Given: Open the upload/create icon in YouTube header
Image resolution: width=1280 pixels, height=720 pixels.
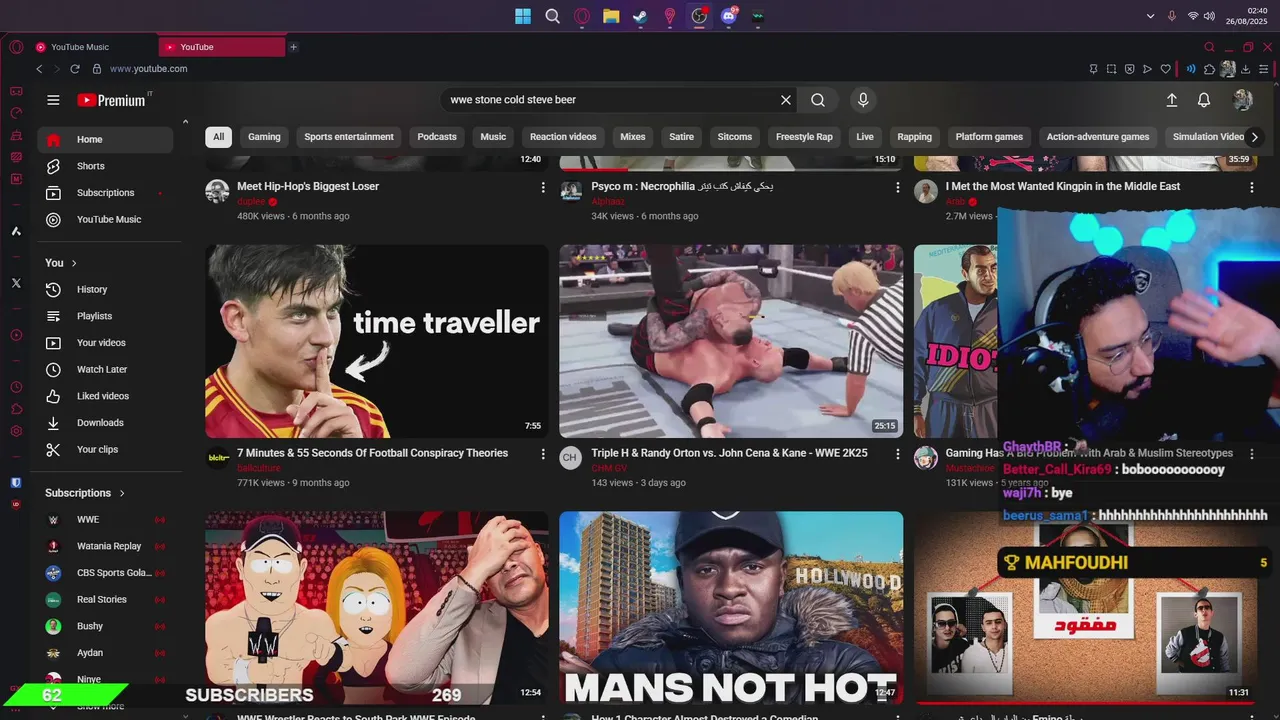Looking at the screenshot, I should click(1172, 100).
